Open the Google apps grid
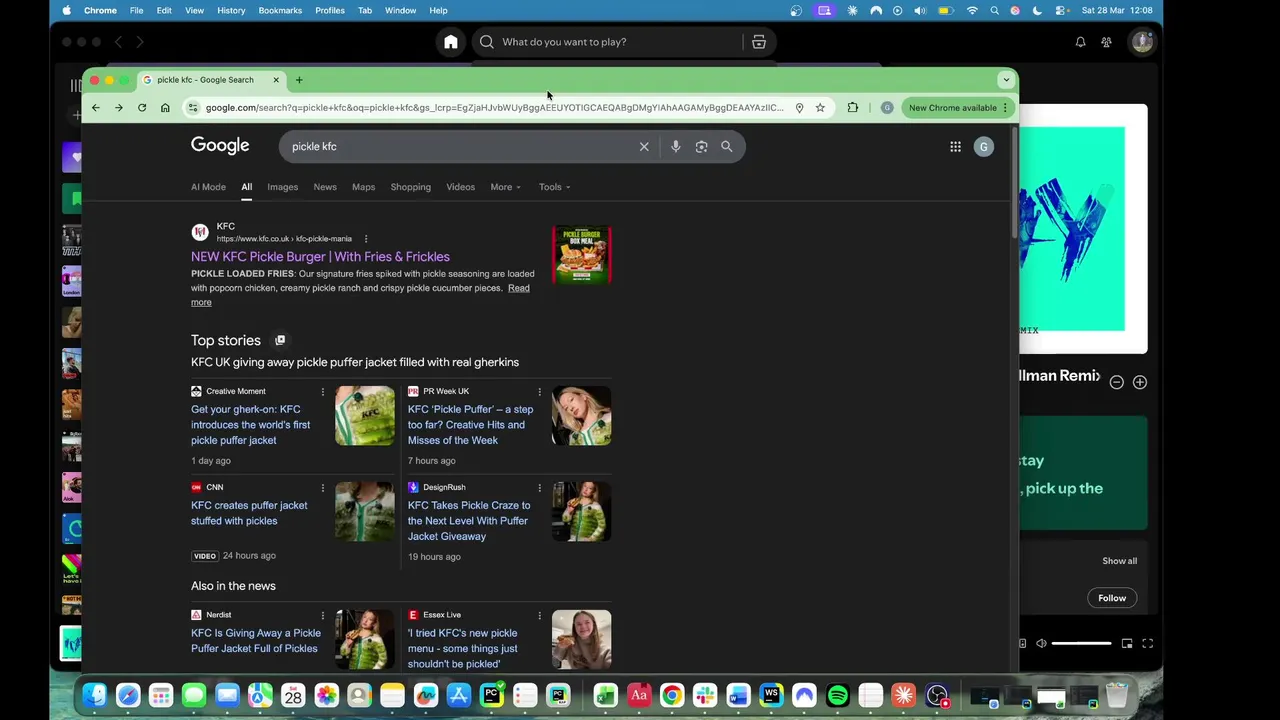1280x720 pixels. pos(955,147)
